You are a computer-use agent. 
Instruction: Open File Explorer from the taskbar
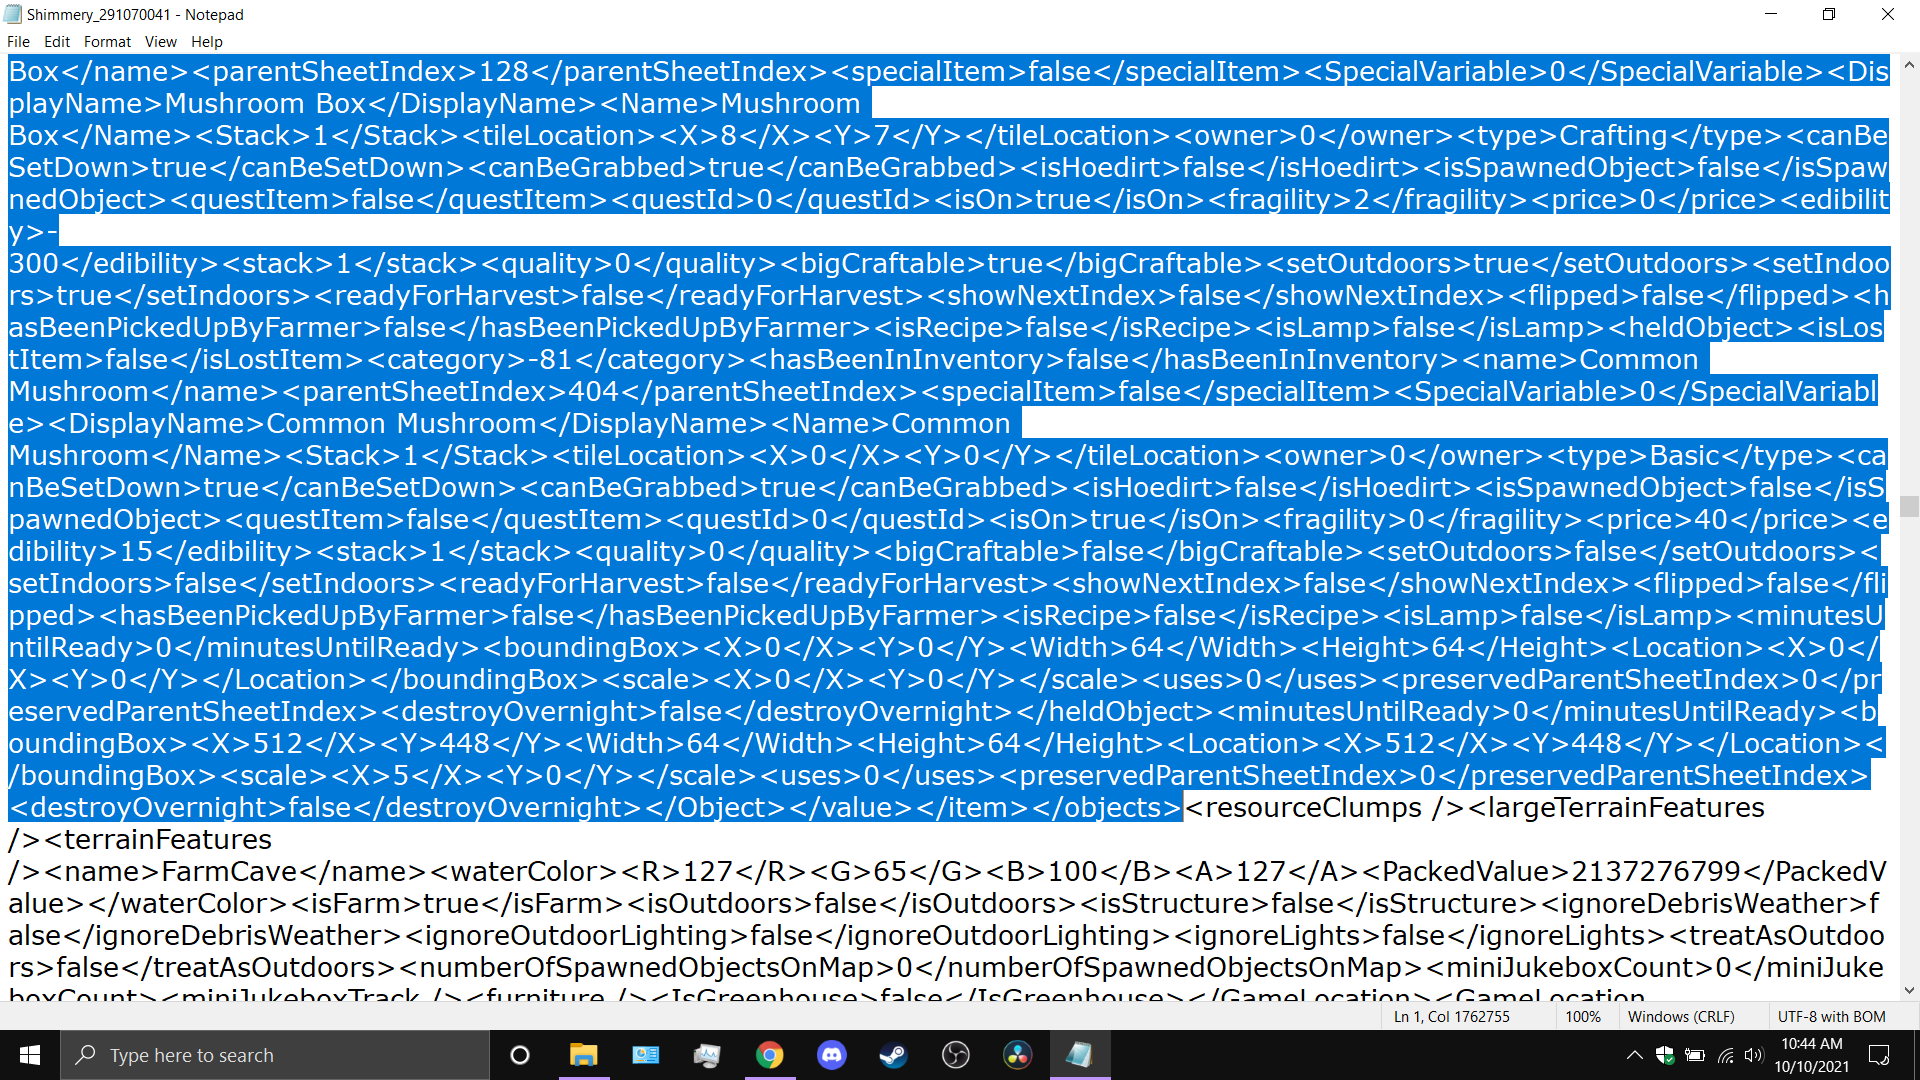tap(583, 1055)
